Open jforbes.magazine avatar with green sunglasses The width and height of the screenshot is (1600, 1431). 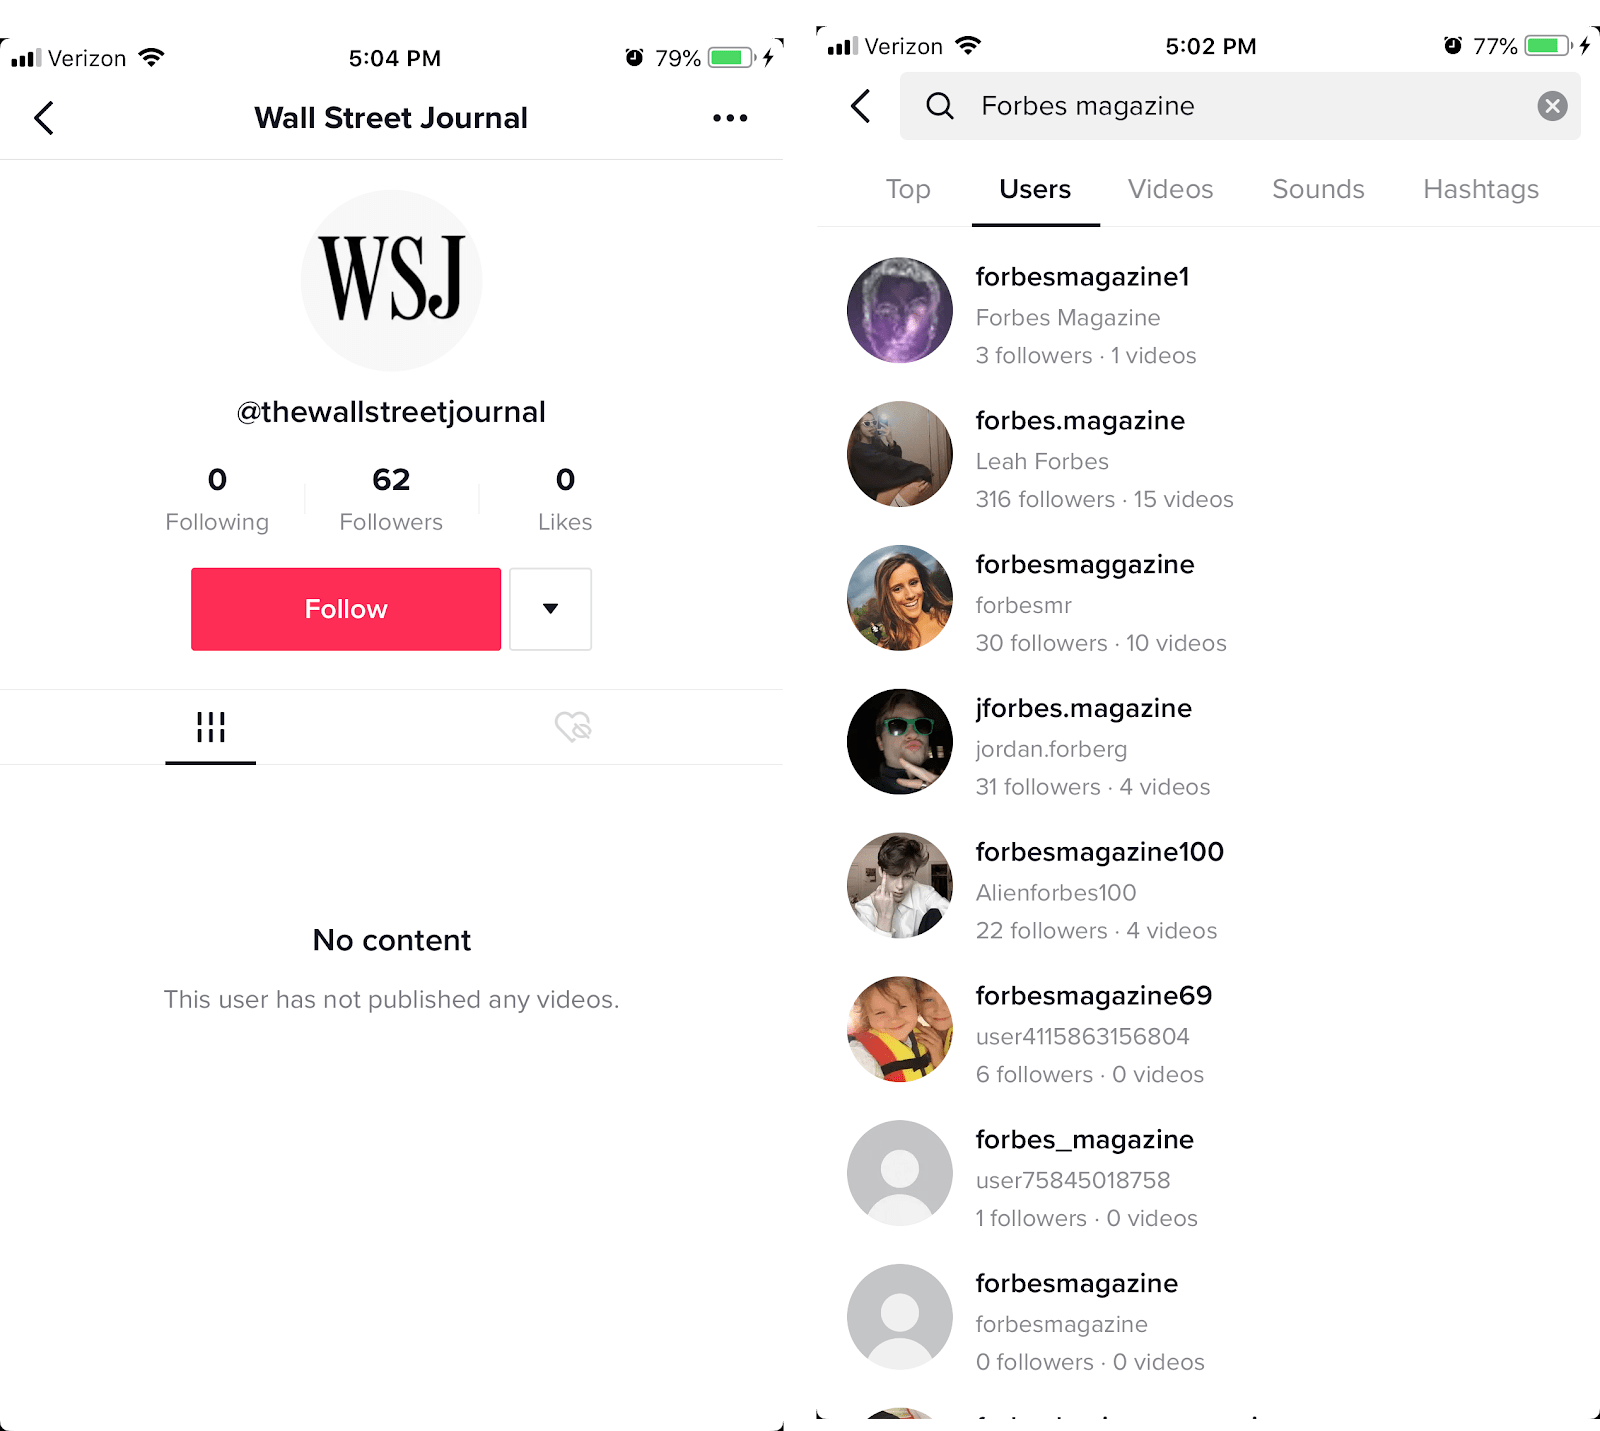coord(900,742)
